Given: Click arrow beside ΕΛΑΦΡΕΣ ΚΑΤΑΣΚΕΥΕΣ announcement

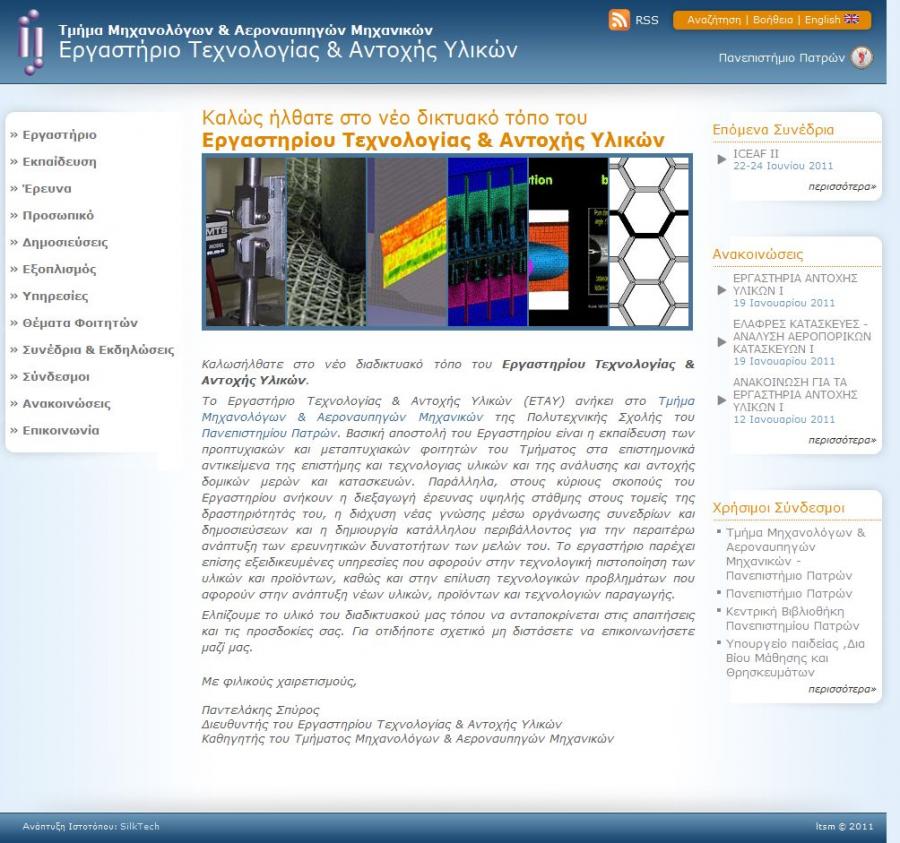Looking at the screenshot, I should point(722,342).
